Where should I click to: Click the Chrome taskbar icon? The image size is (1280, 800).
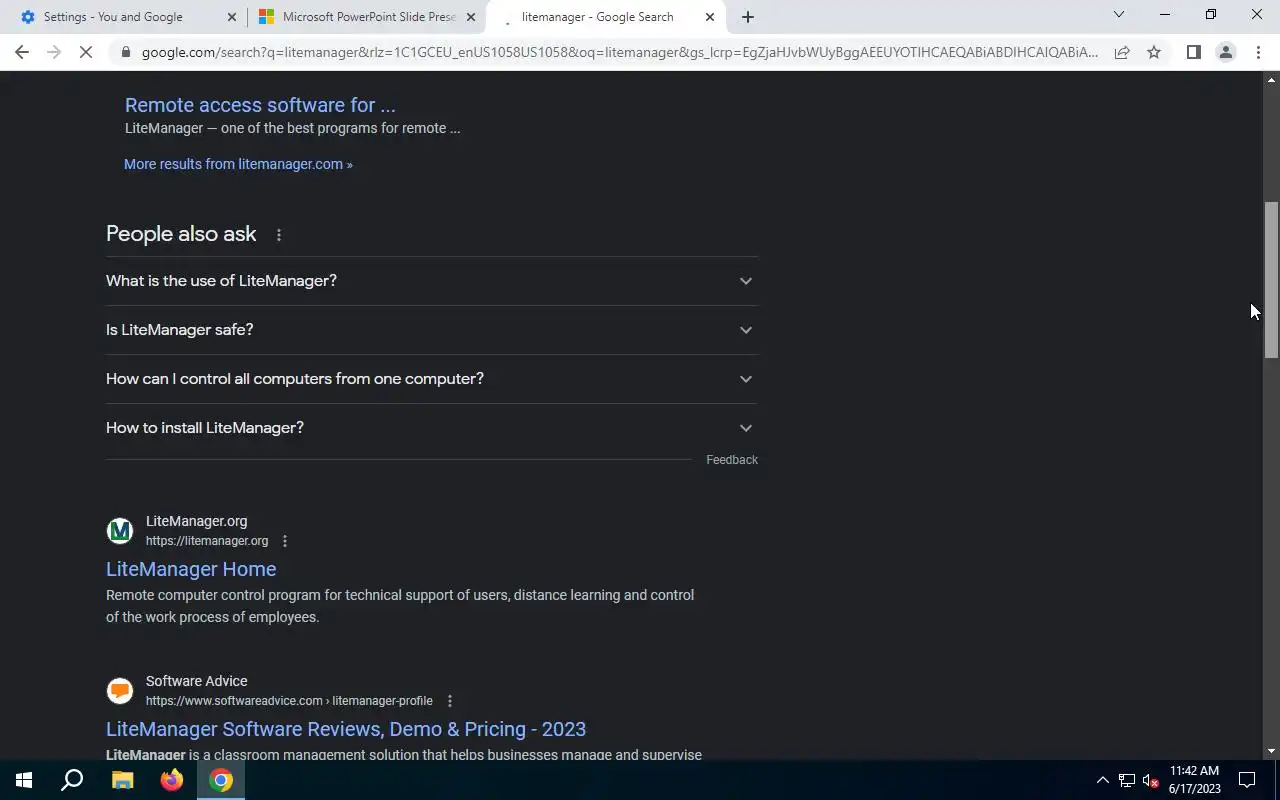point(221,780)
